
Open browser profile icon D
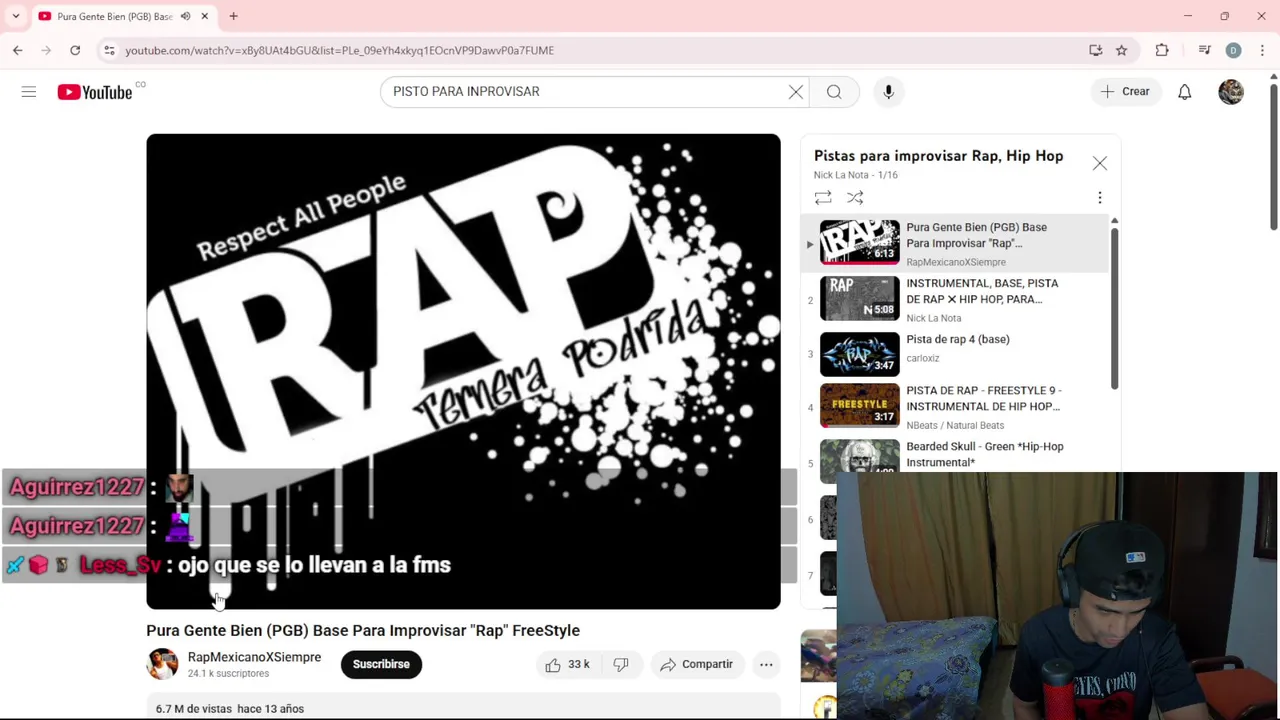1233,50
